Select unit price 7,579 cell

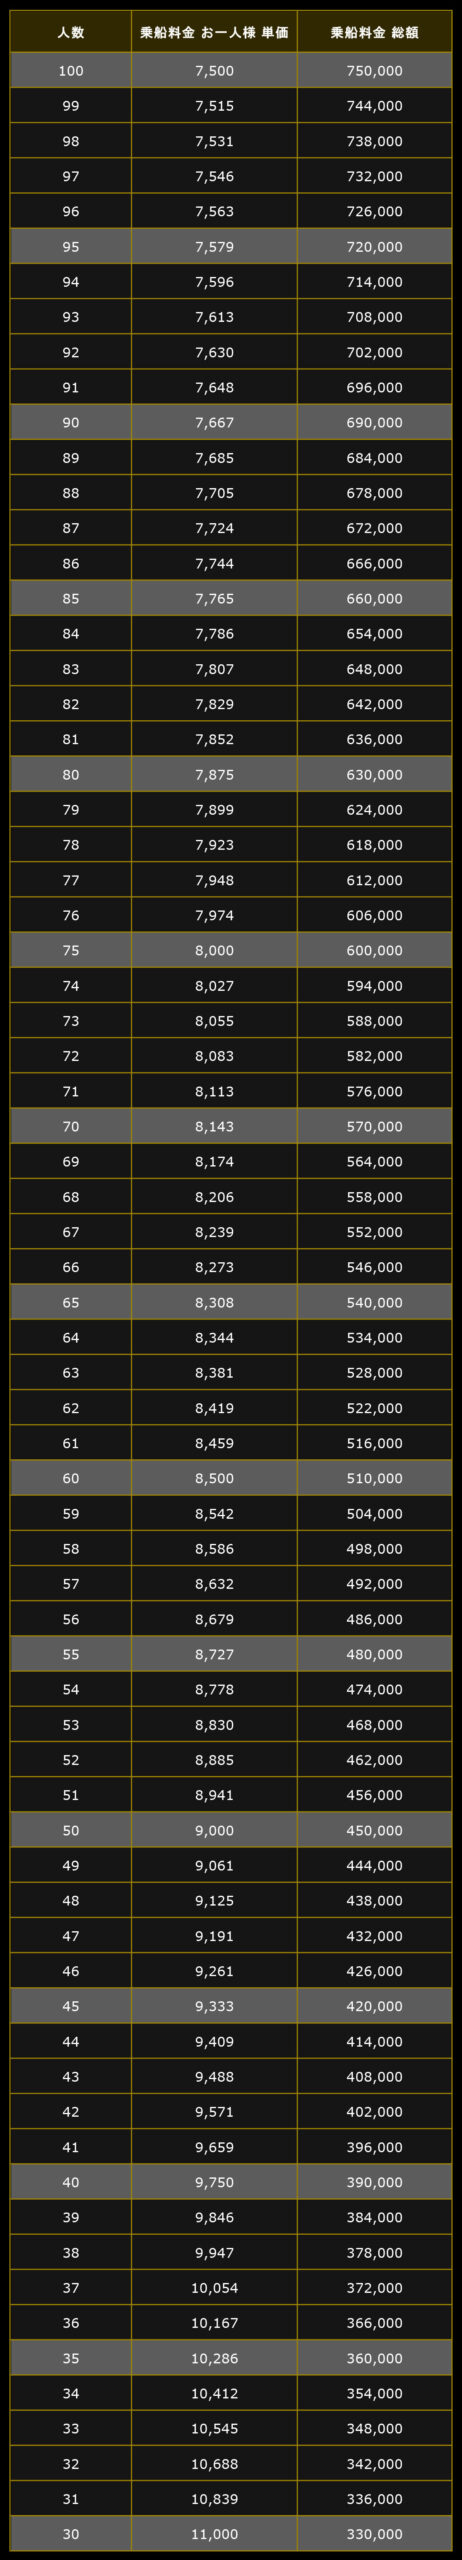point(214,247)
